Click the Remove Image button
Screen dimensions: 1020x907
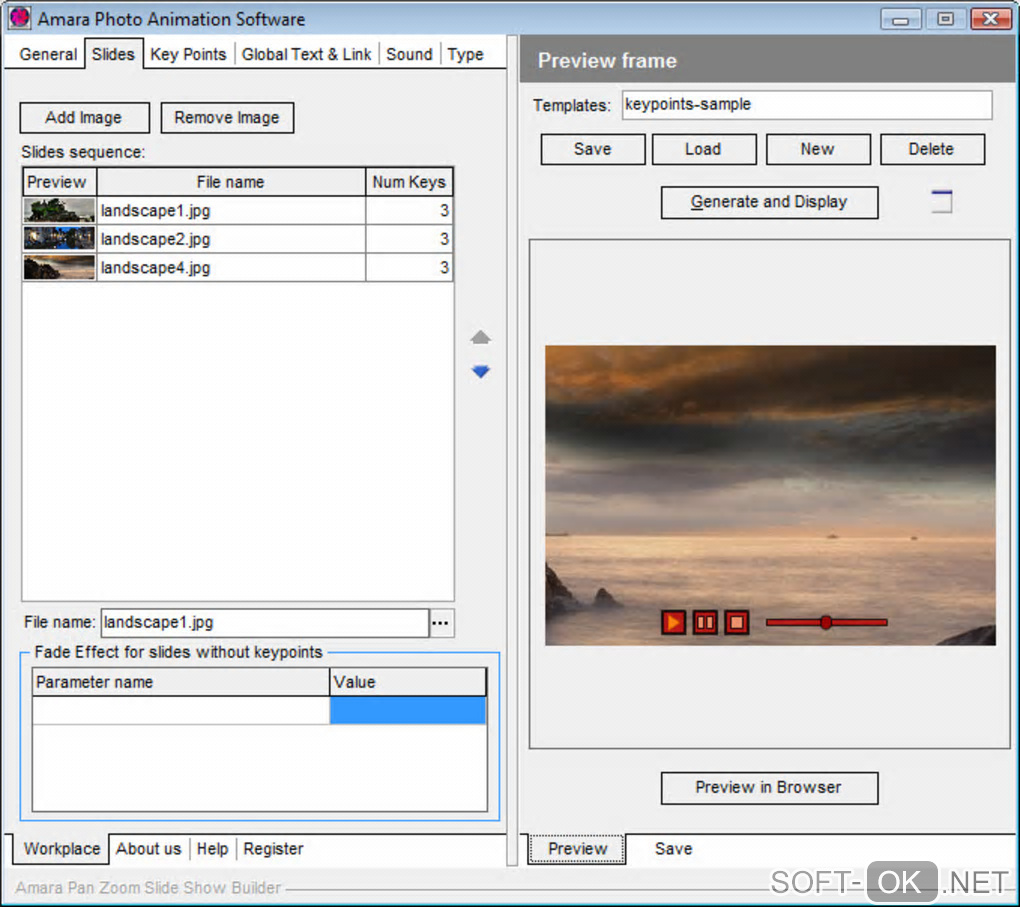point(227,118)
